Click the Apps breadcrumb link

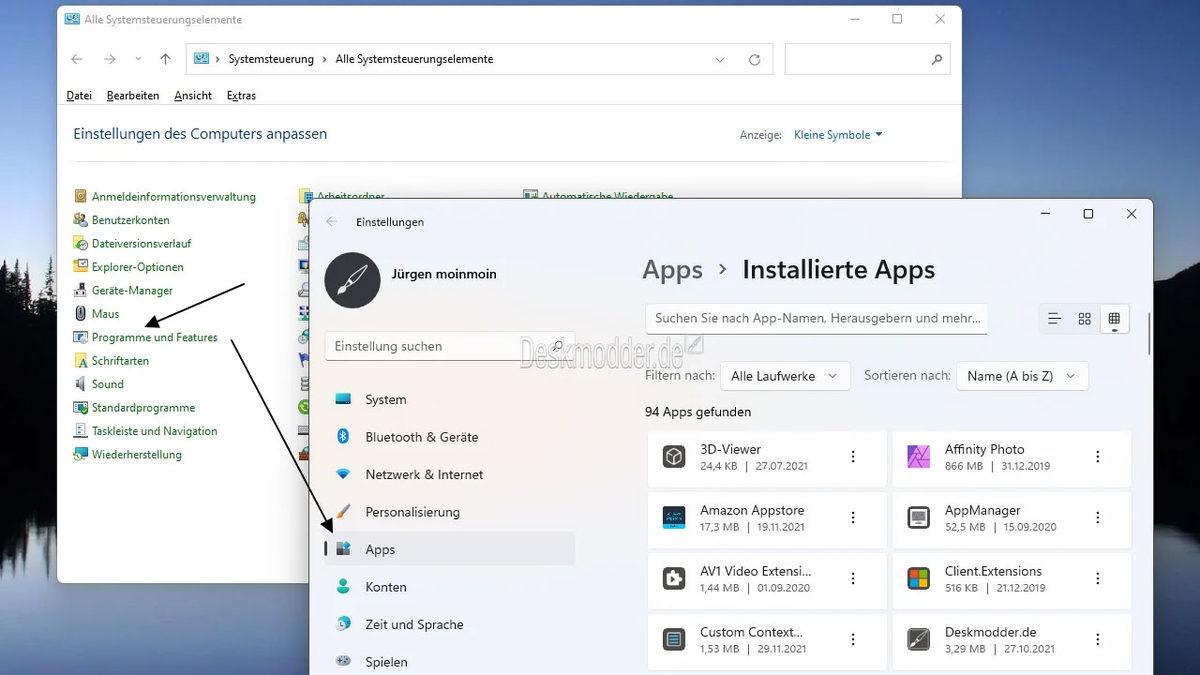[672, 269]
